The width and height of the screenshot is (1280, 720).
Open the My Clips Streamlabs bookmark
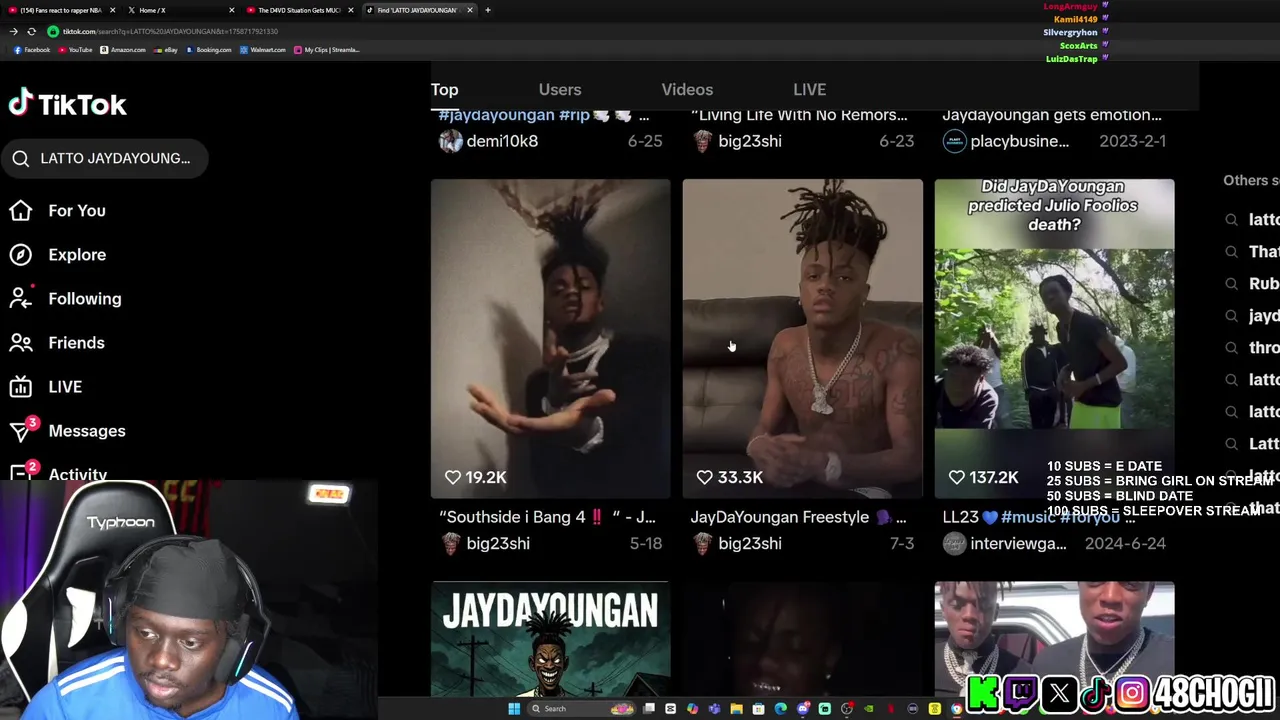pyautogui.click(x=327, y=50)
